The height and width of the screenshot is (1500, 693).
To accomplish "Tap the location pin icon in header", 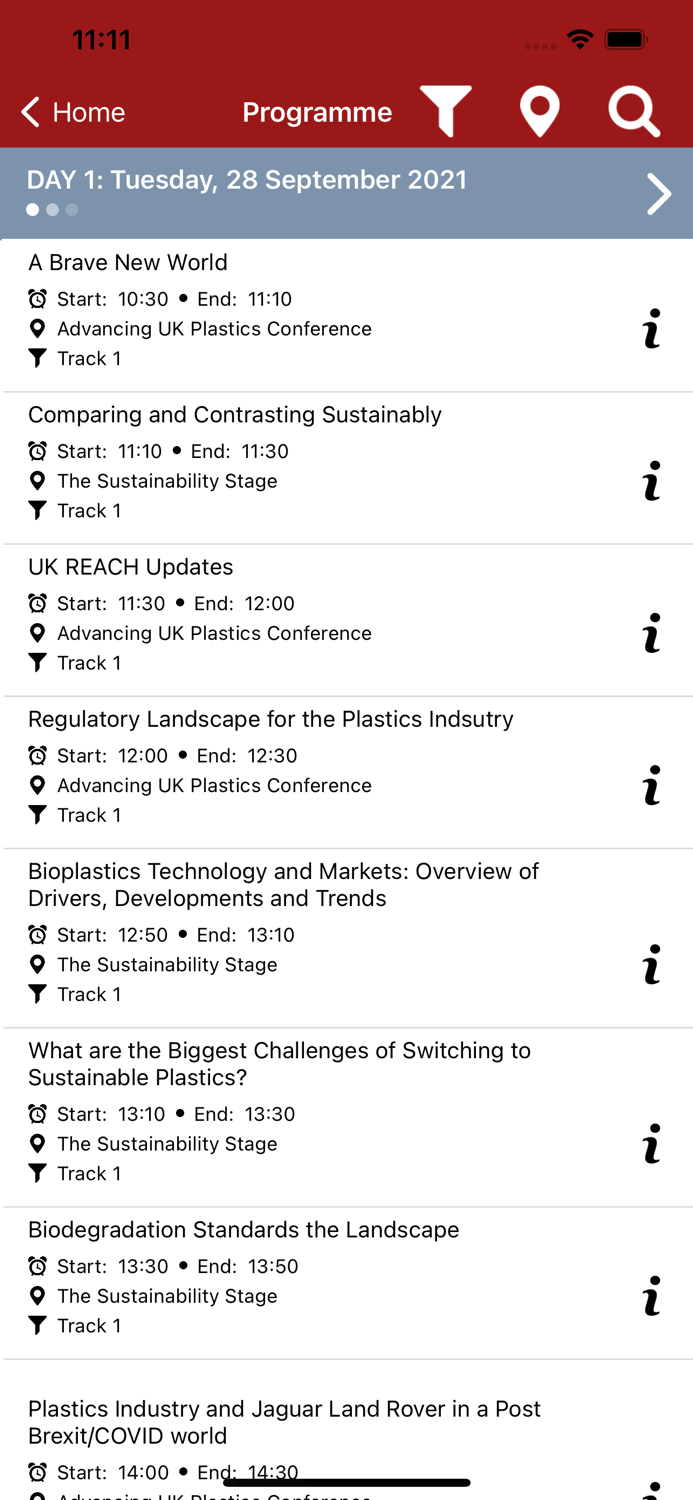I will point(539,111).
